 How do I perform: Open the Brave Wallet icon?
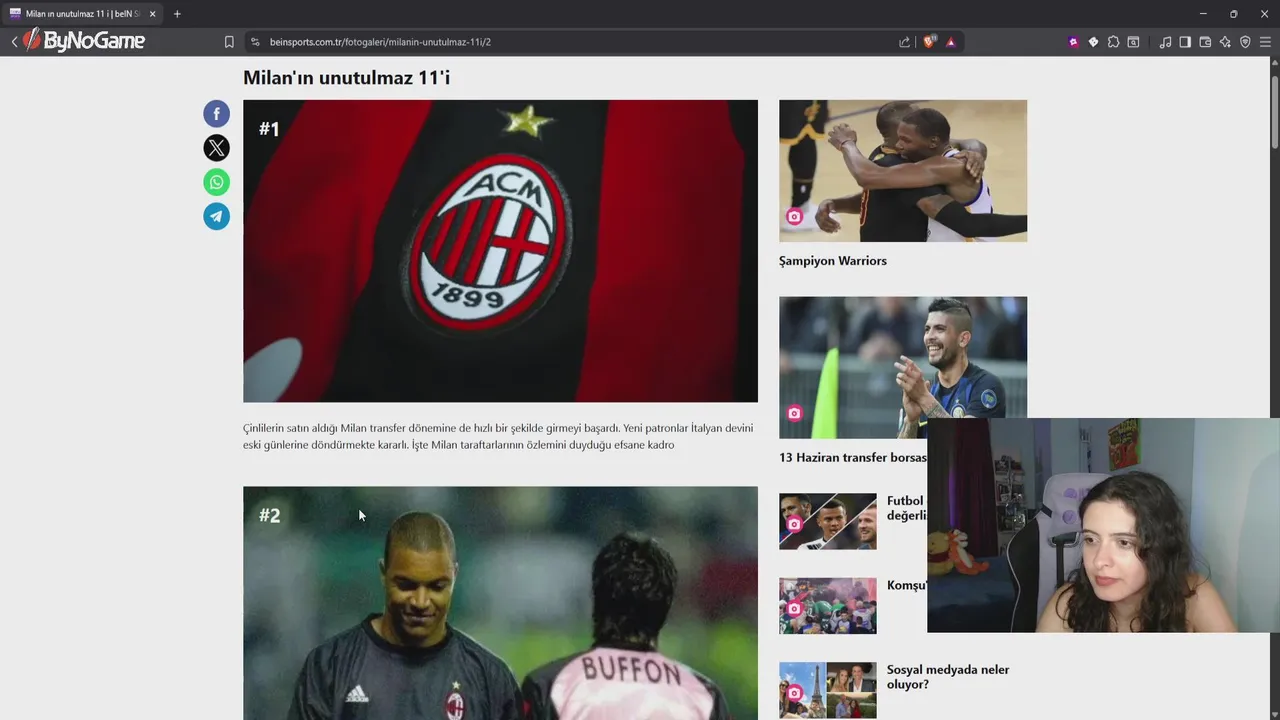tap(1205, 42)
